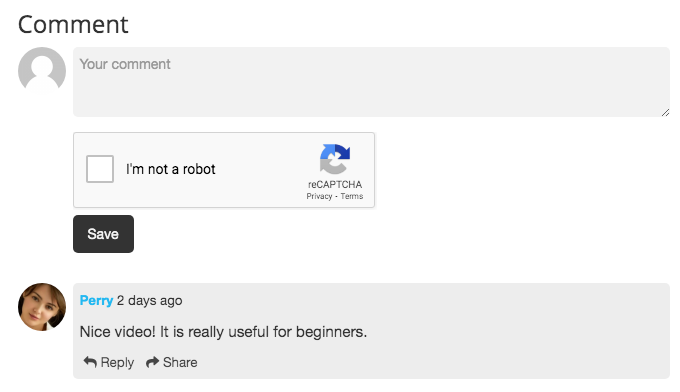Click the "I'm not a robot" label

tap(170, 169)
